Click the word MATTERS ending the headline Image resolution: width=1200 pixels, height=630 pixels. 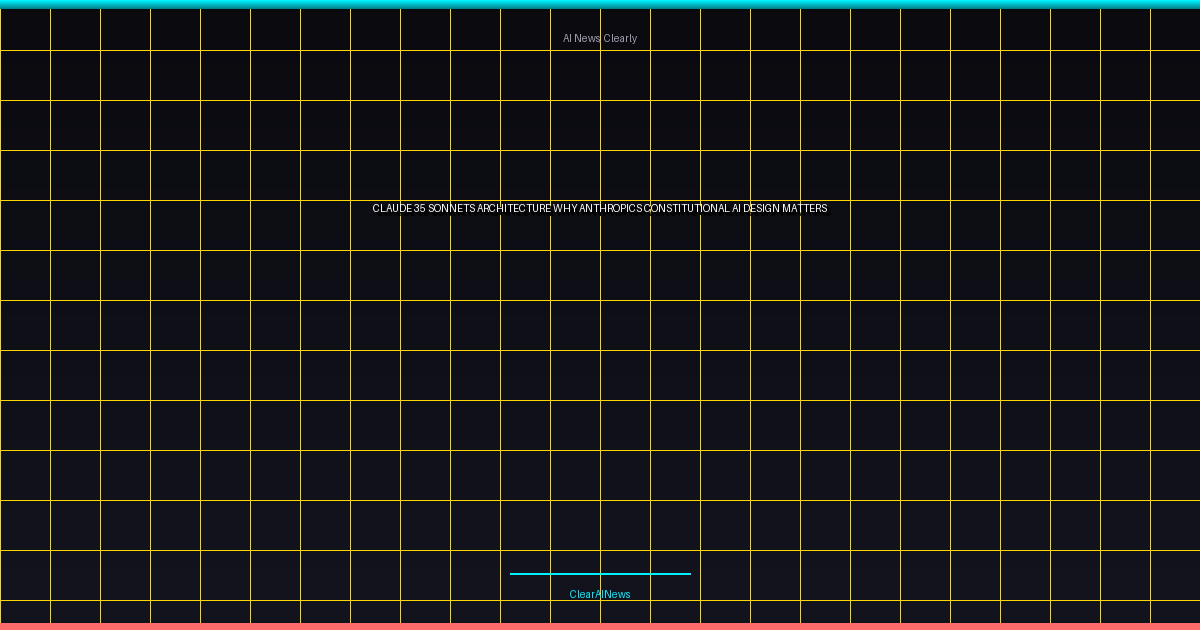coord(806,209)
